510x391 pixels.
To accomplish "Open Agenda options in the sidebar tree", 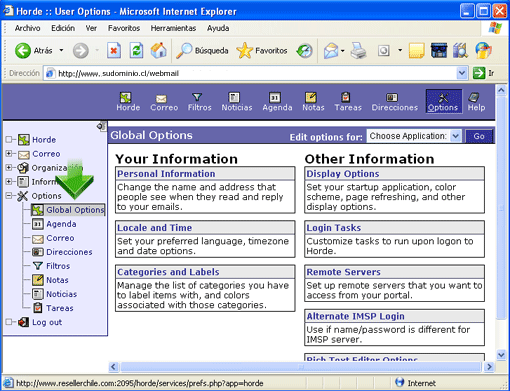I will pyautogui.click(x=54, y=224).
